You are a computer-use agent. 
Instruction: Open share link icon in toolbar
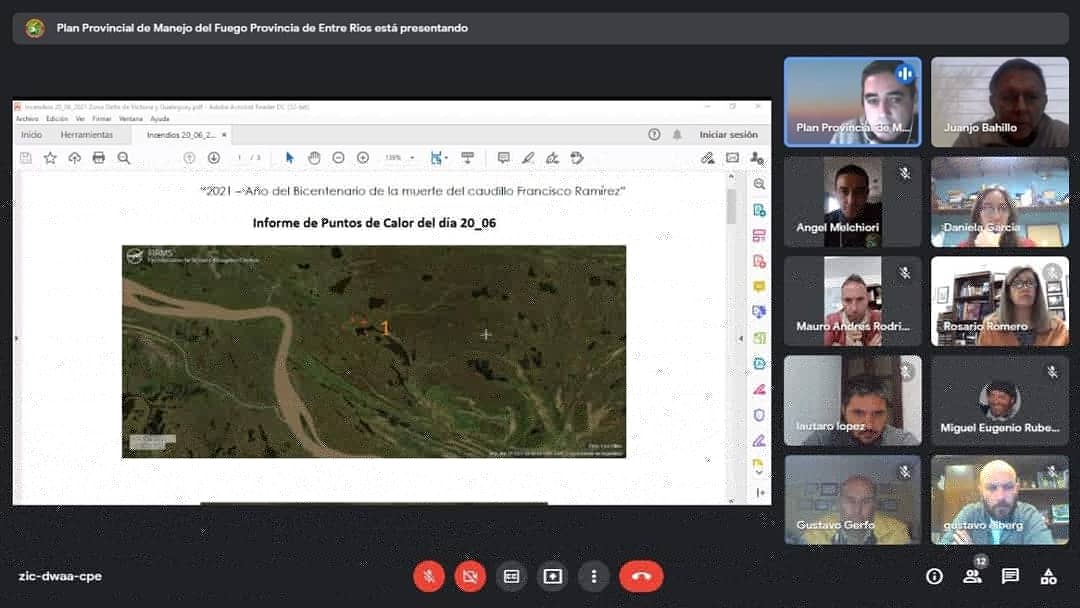(707, 158)
